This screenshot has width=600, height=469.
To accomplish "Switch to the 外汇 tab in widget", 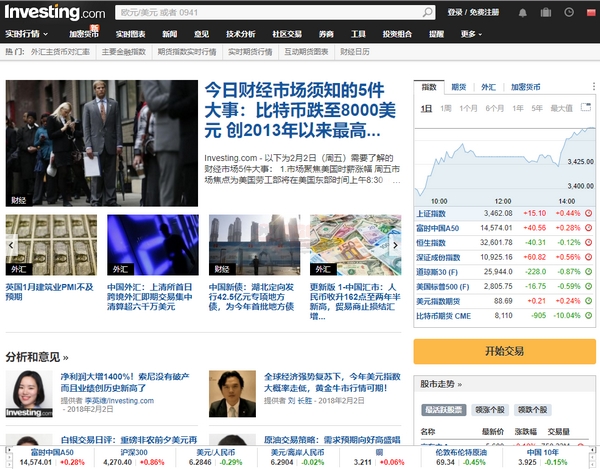I will point(488,87).
